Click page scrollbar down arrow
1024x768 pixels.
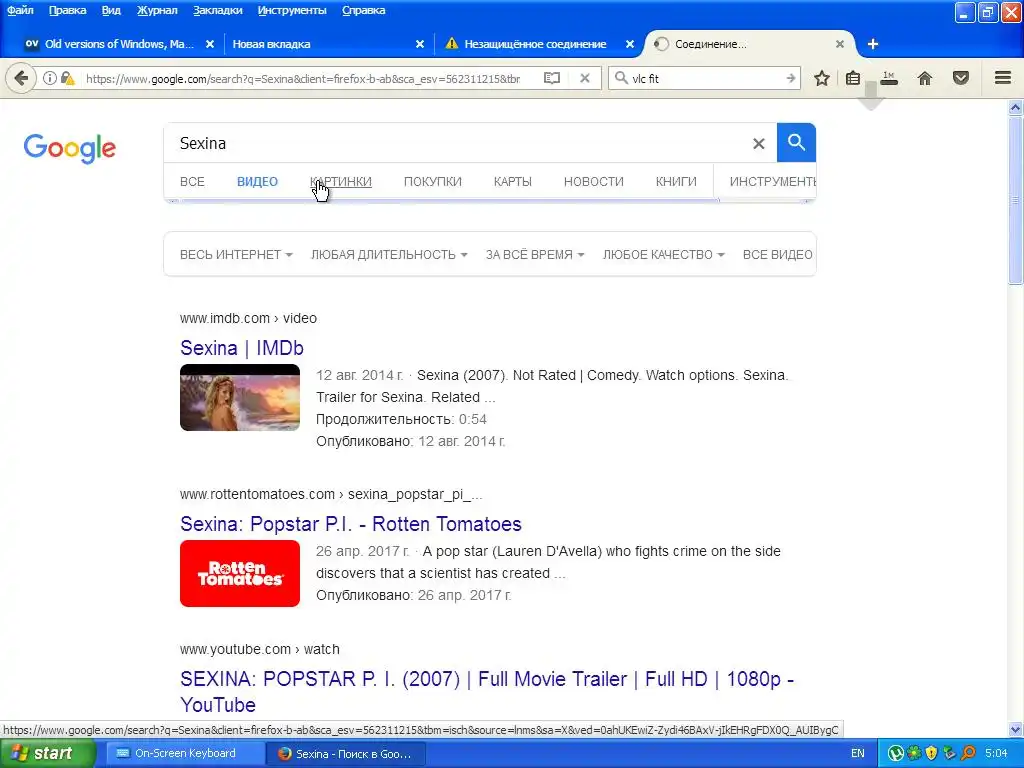(x=1016, y=729)
